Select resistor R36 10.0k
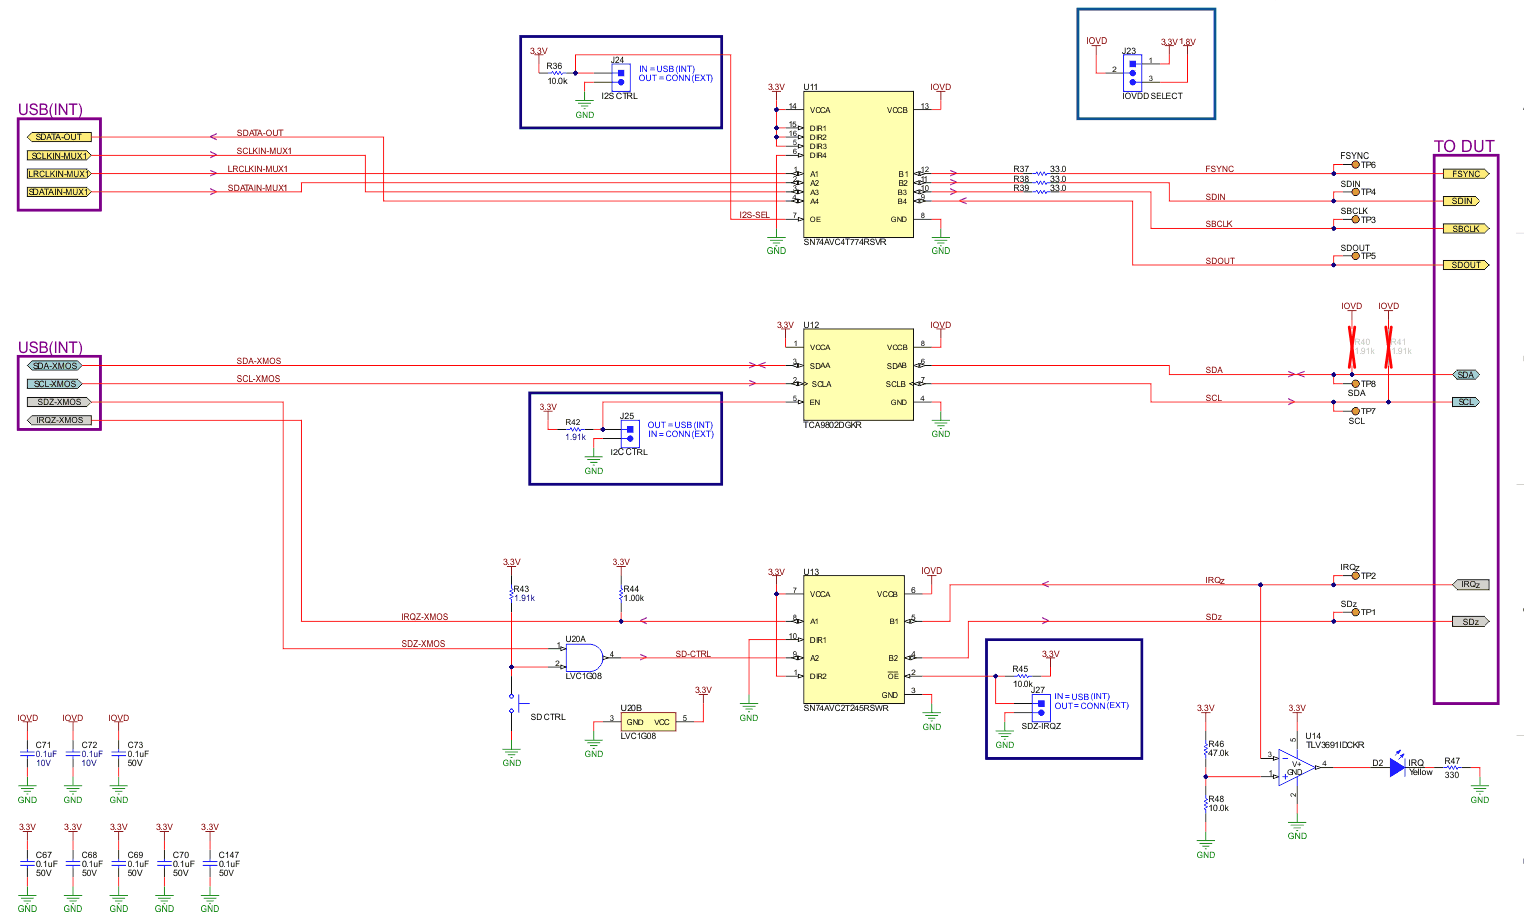 click(x=557, y=73)
